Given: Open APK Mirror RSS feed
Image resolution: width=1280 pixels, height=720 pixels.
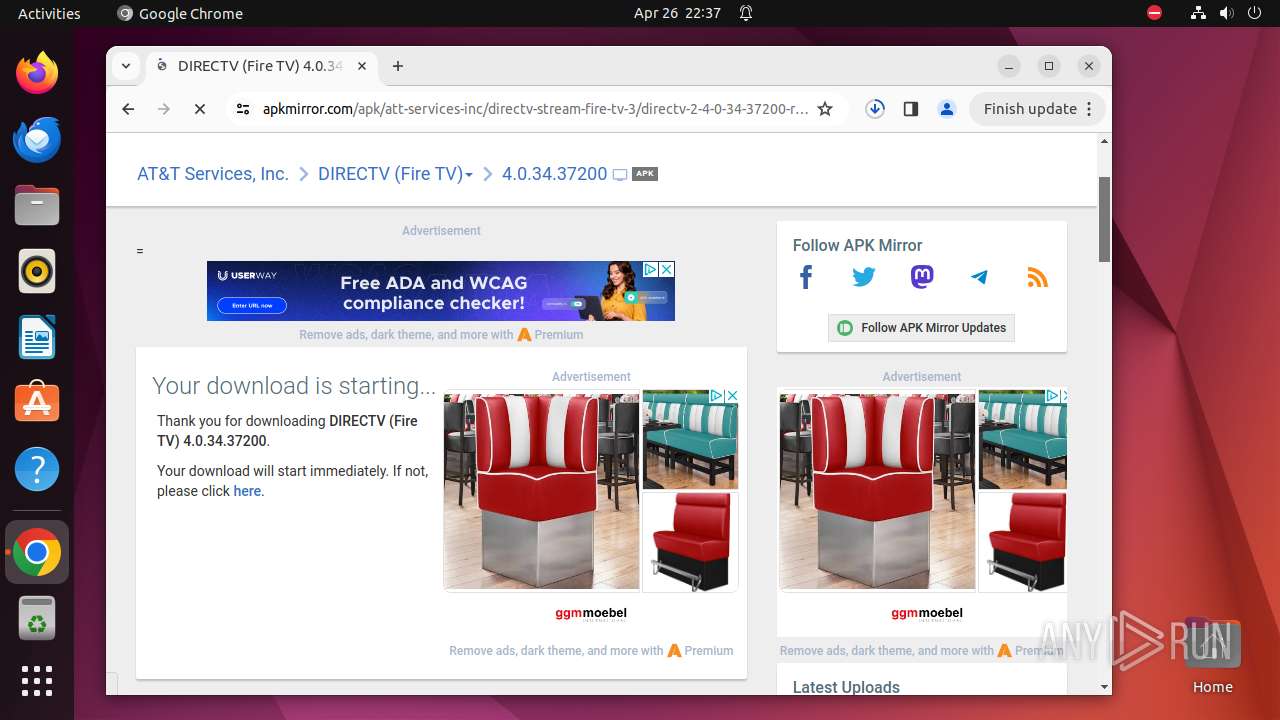Looking at the screenshot, I should tap(1038, 277).
